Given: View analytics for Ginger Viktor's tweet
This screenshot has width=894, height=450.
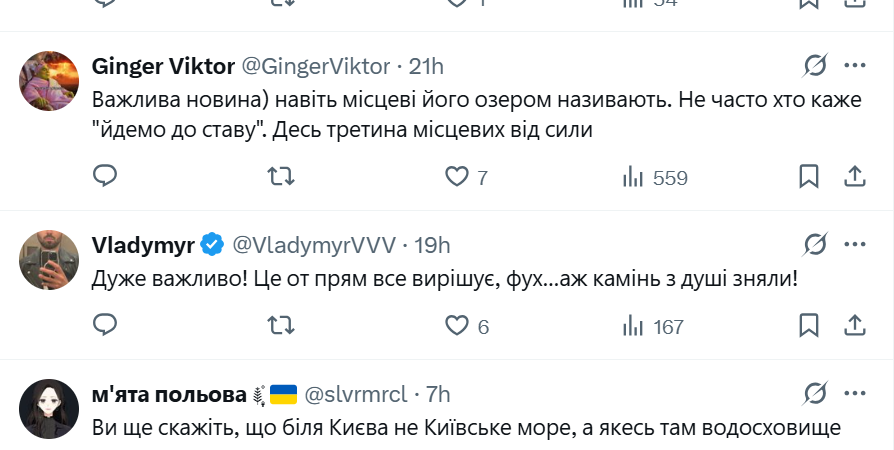Looking at the screenshot, I should (633, 177).
